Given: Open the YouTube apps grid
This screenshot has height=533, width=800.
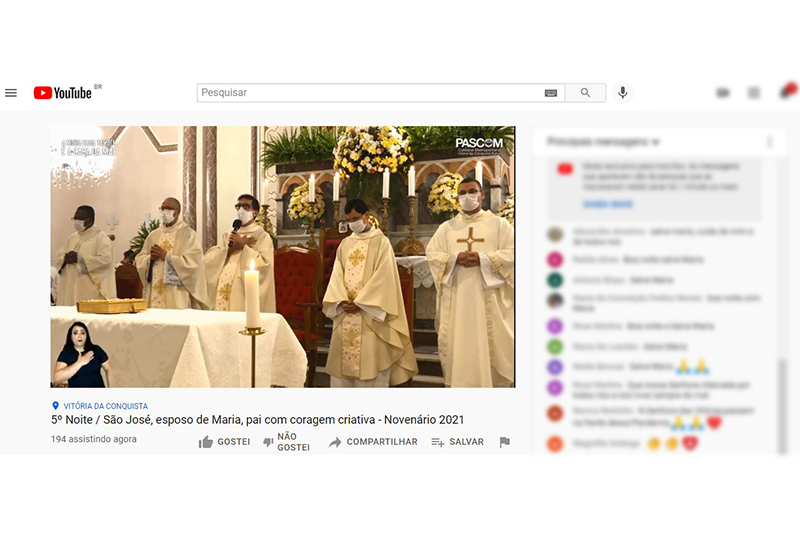Looking at the screenshot, I should pyautogui.click(x=754, y=93).
